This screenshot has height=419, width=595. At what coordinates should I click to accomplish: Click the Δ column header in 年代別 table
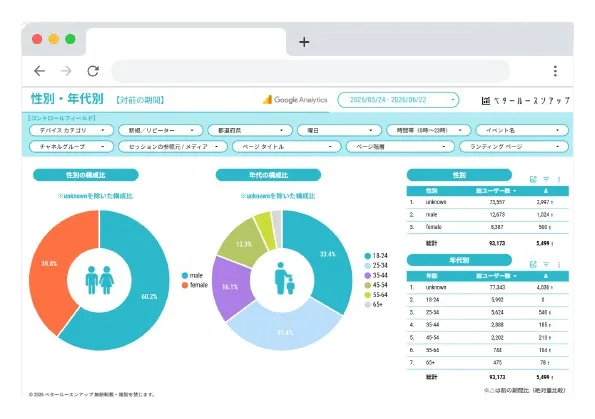click(x=546, y=276)
